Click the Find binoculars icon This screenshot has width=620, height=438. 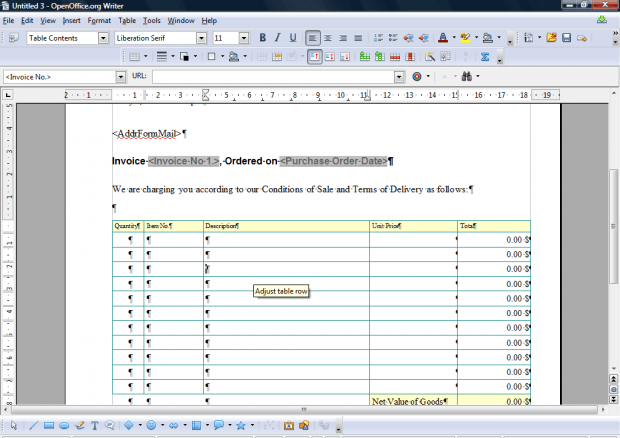pos(467,76)
